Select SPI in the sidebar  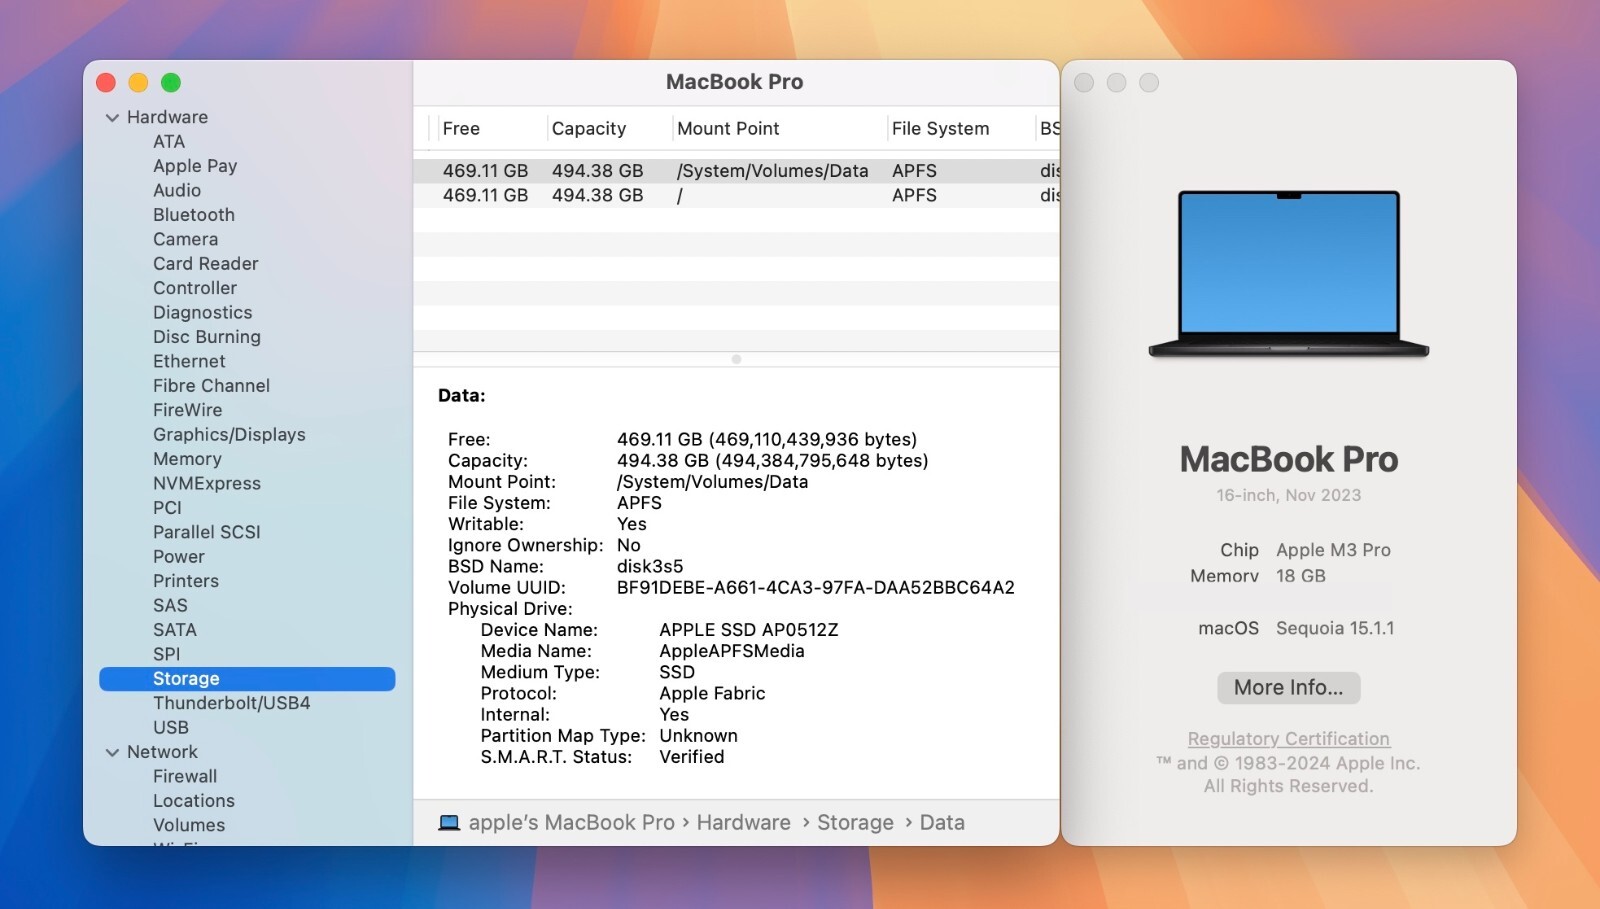[167, 654]
